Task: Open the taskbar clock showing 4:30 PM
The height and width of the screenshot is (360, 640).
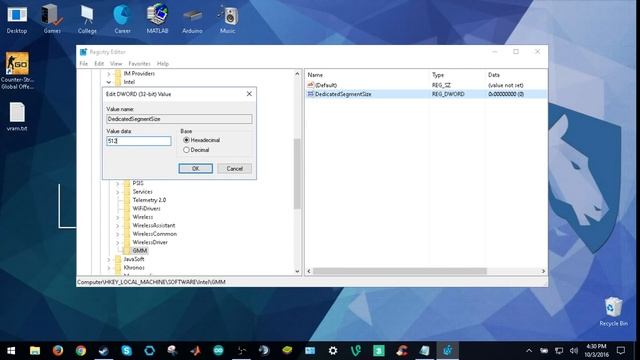Action: [596, 351]
